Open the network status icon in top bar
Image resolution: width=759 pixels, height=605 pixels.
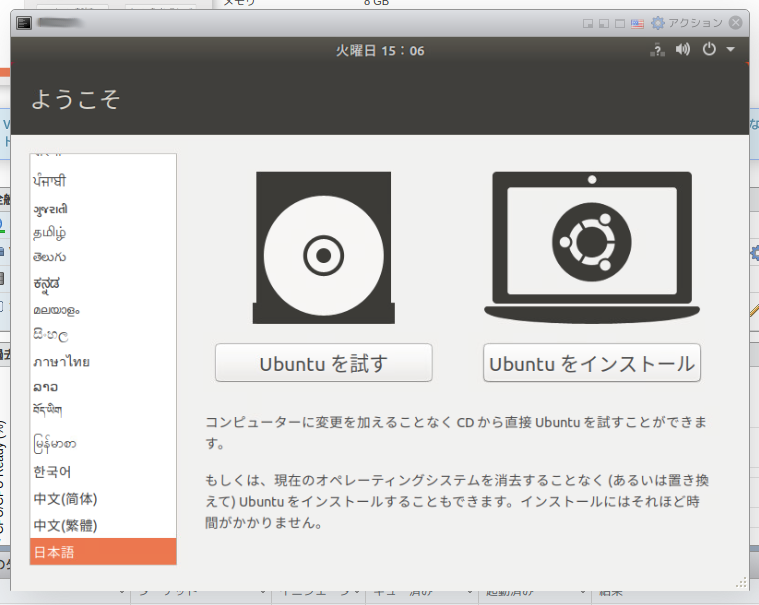657,50
